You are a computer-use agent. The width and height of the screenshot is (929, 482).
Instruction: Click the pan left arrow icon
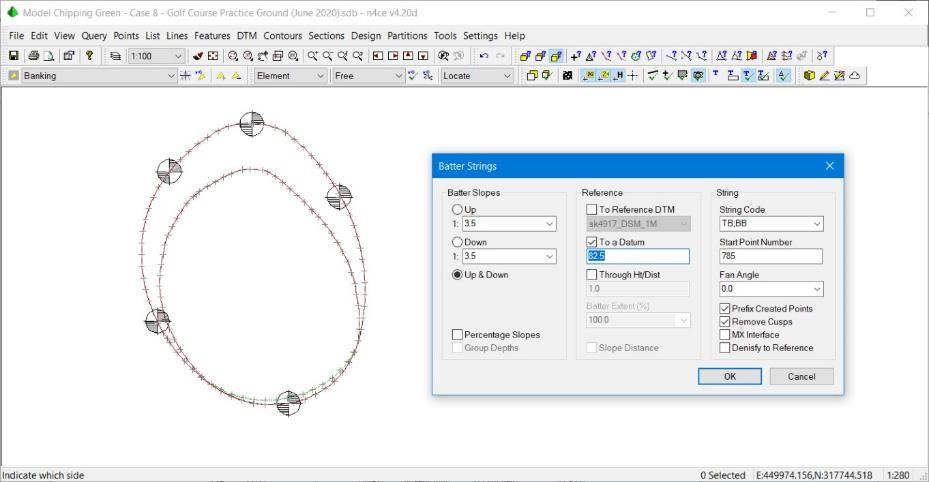(377, 56)
